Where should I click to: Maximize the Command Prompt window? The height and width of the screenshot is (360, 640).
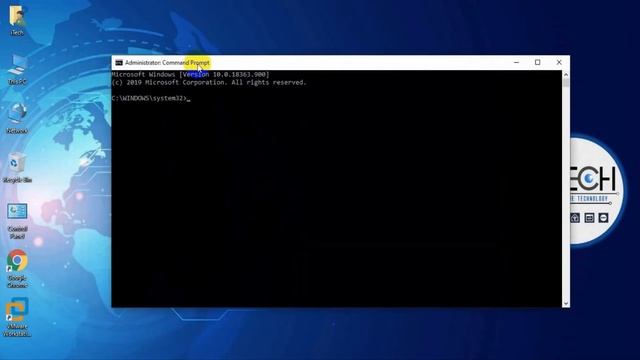[538, 62]
